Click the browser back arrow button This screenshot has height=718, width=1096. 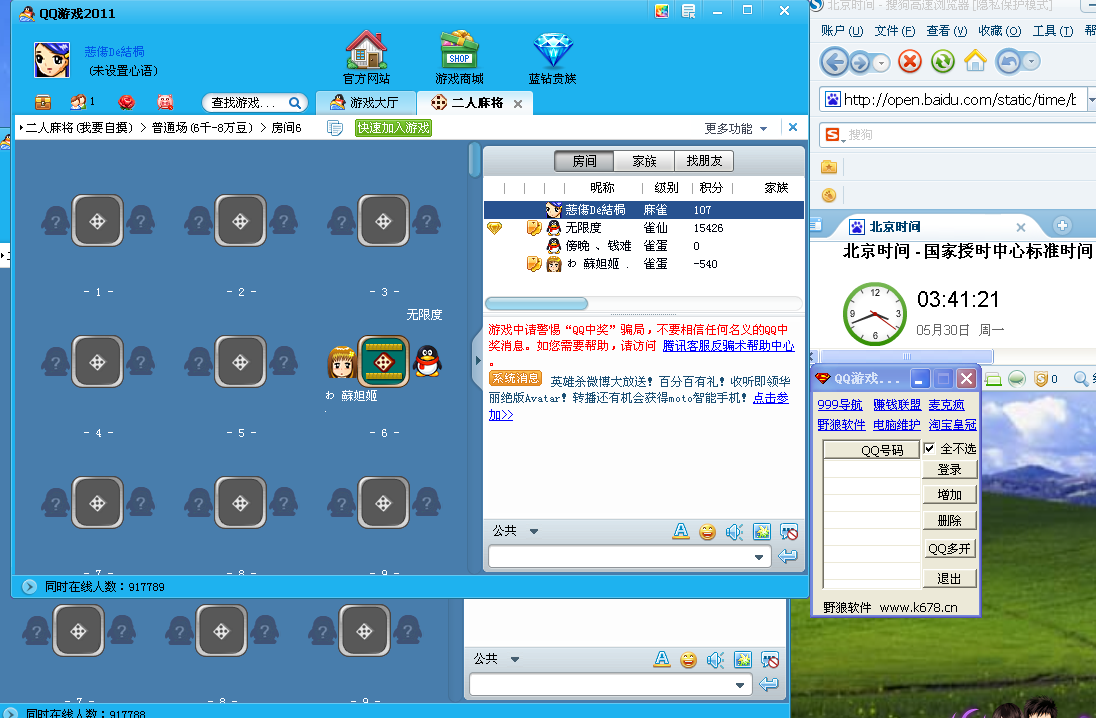[835, 62]
